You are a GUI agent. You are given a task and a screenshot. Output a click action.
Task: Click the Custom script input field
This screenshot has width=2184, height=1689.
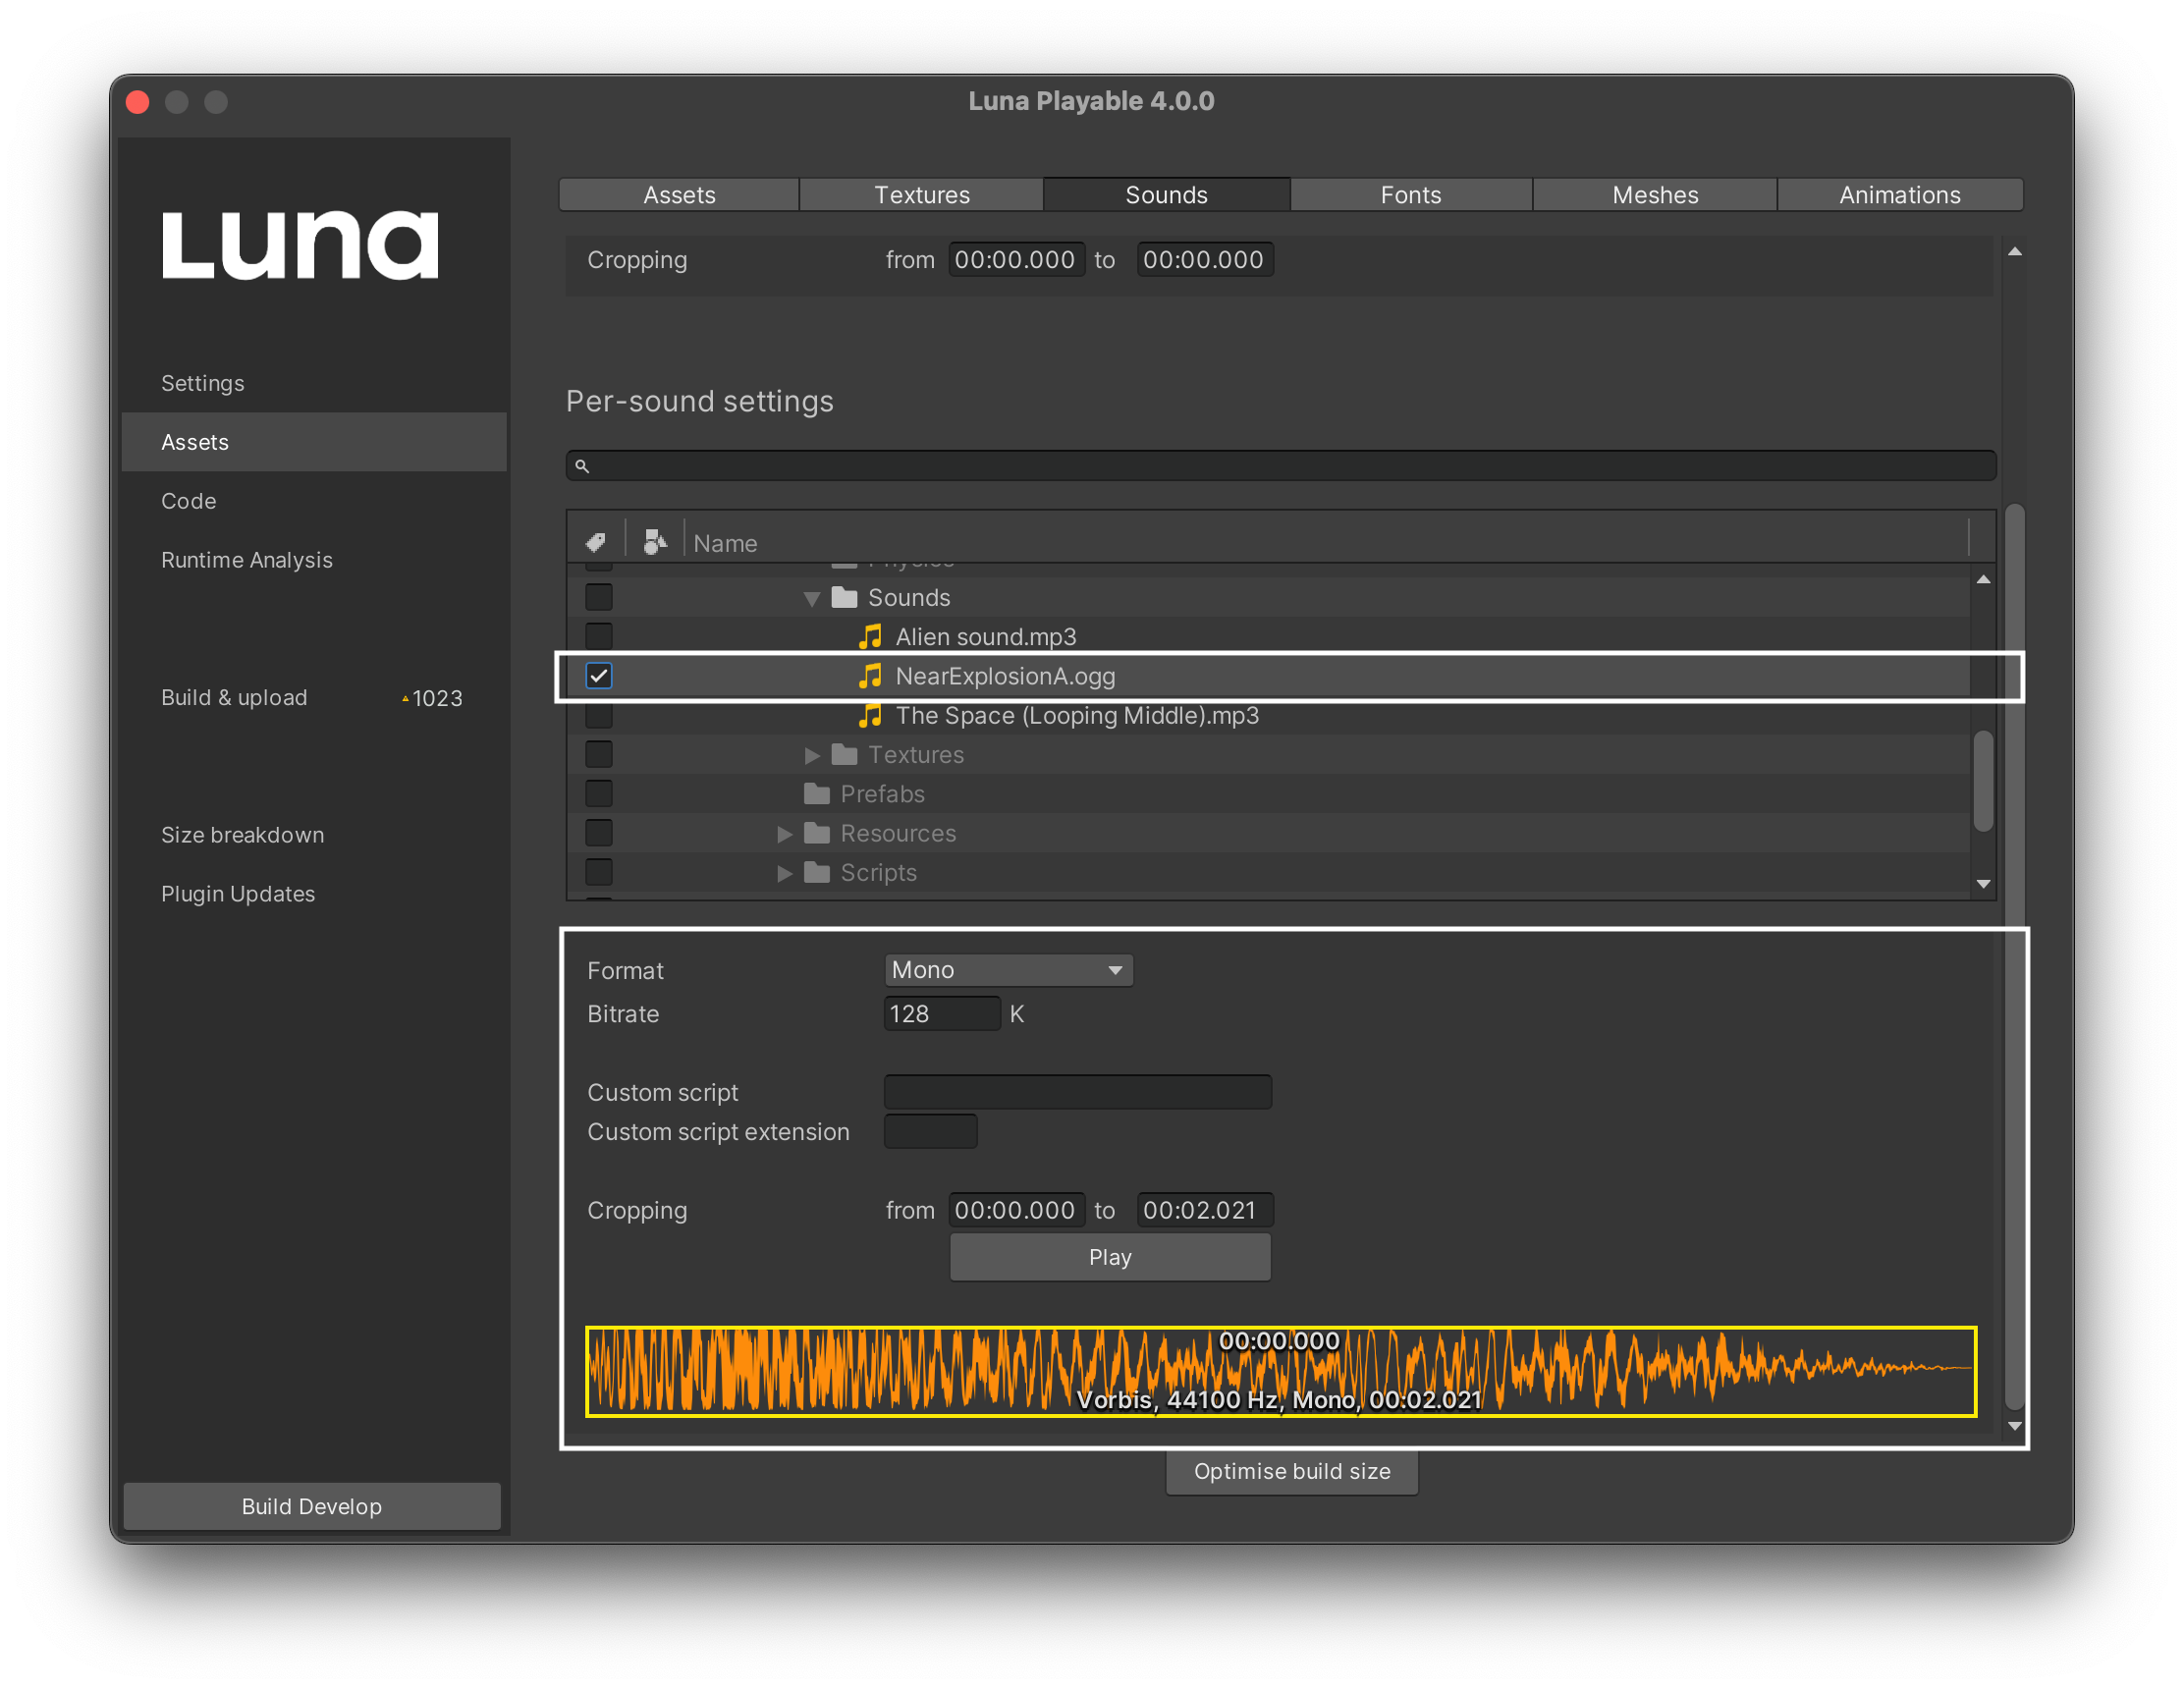pos(1078,1092)
